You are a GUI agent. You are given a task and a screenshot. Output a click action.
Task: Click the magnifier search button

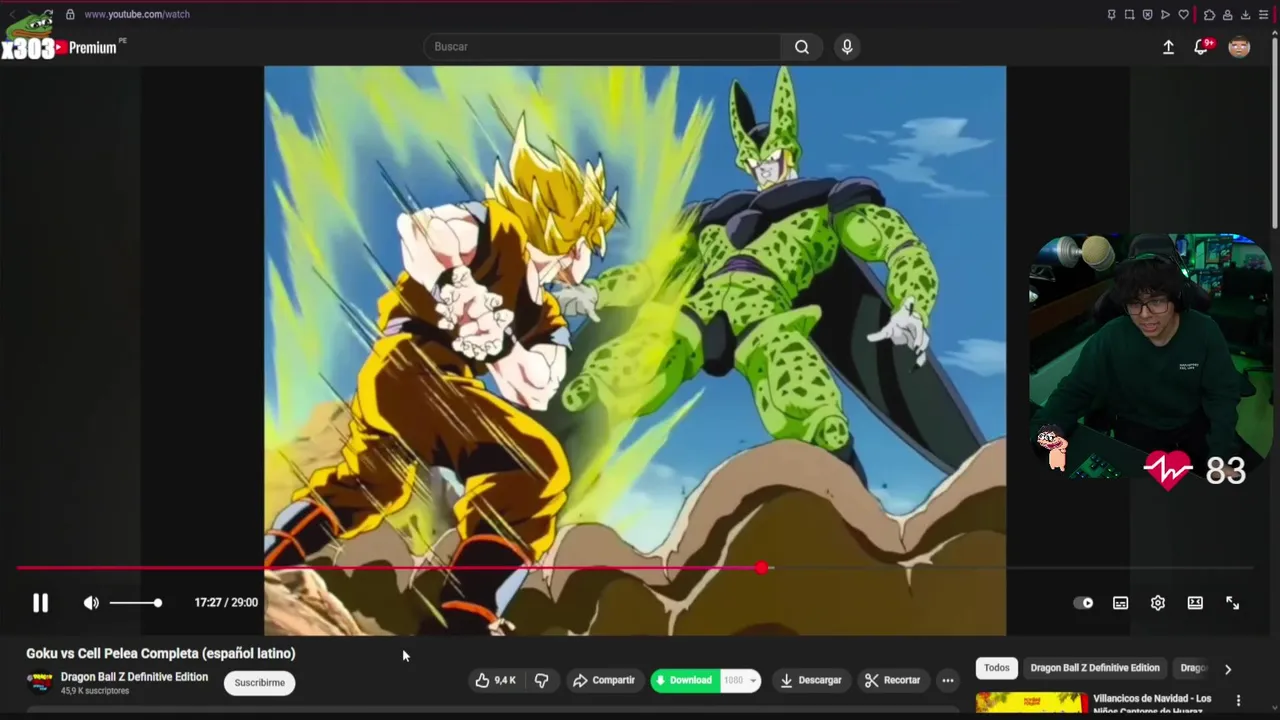coord(802,47)
